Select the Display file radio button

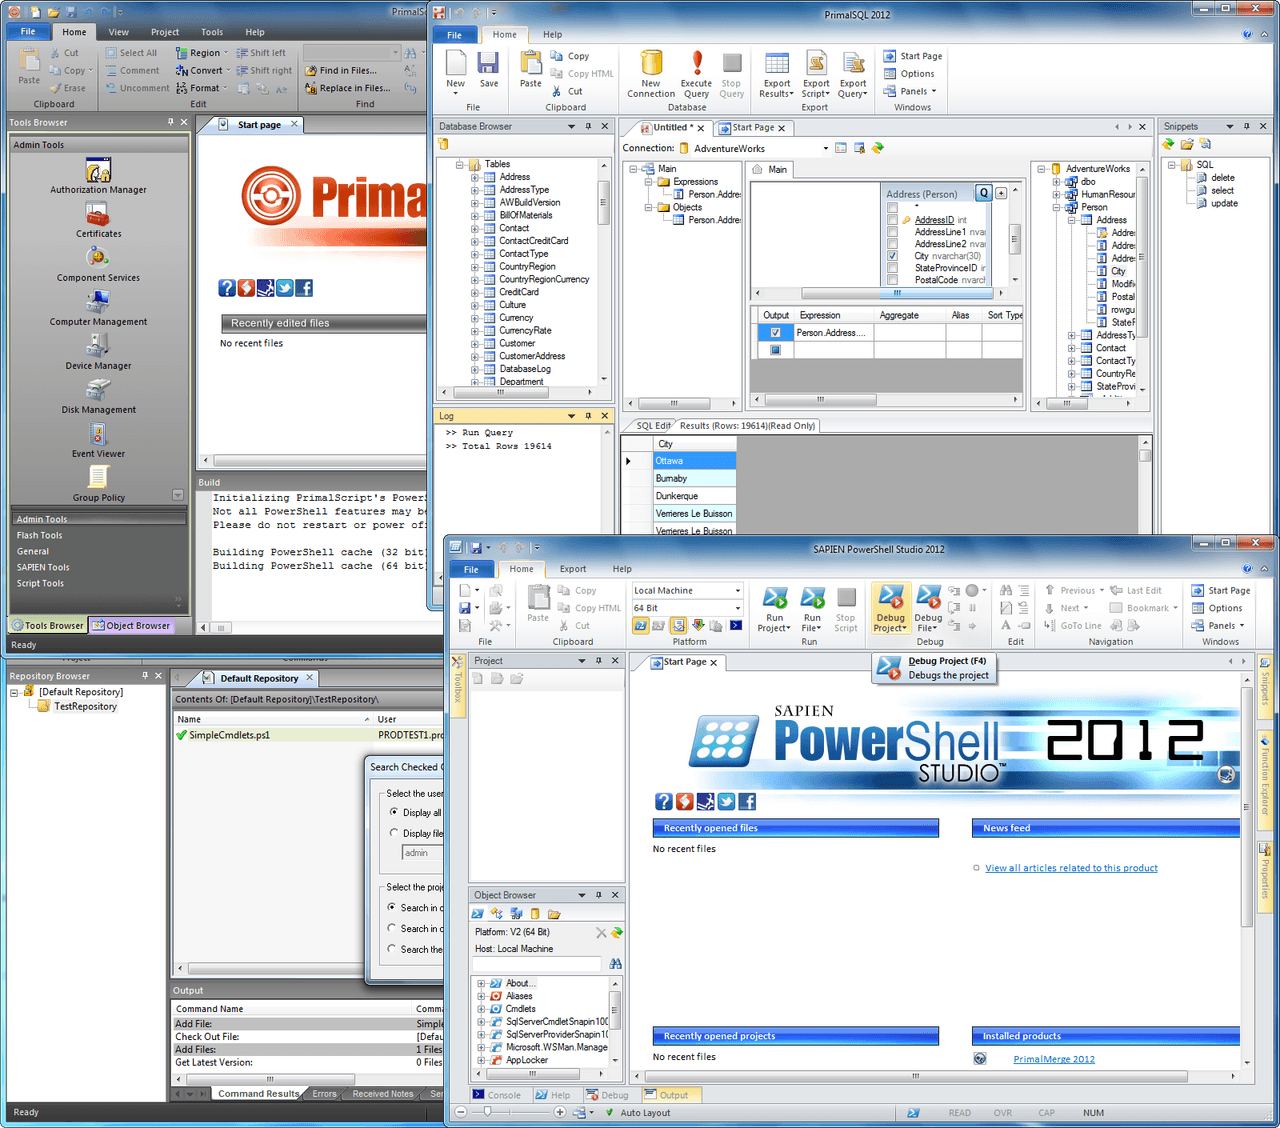tap(394, 833)
